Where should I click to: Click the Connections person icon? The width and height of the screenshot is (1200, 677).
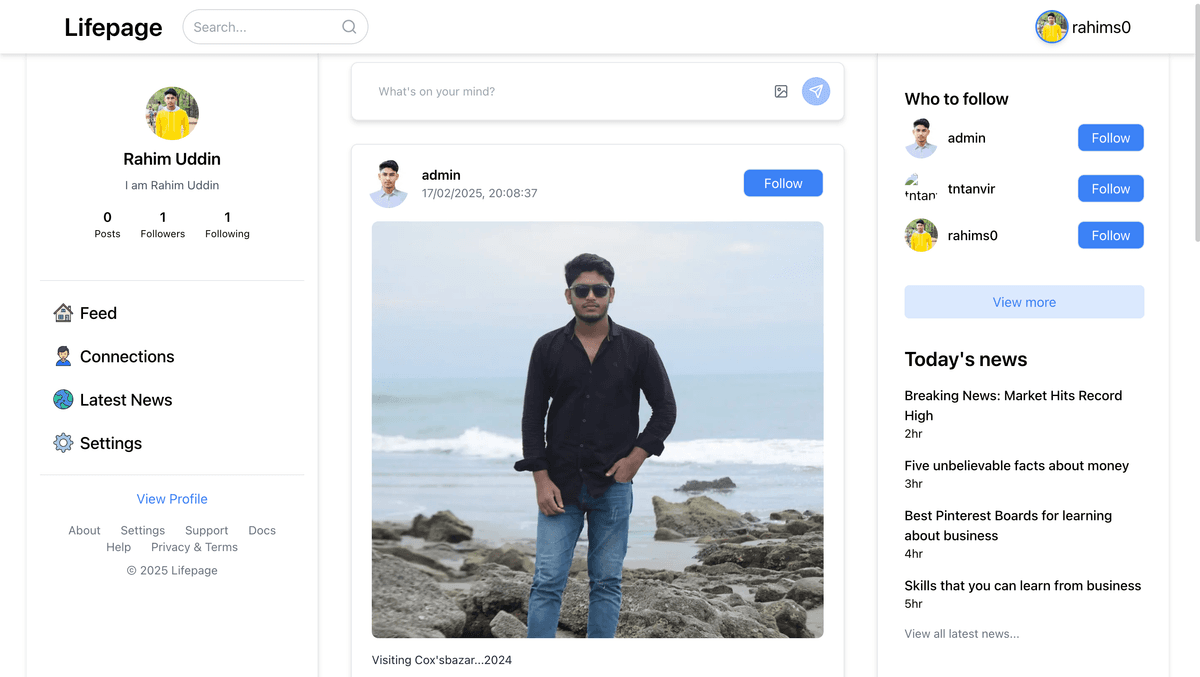[x=63, y=356]
